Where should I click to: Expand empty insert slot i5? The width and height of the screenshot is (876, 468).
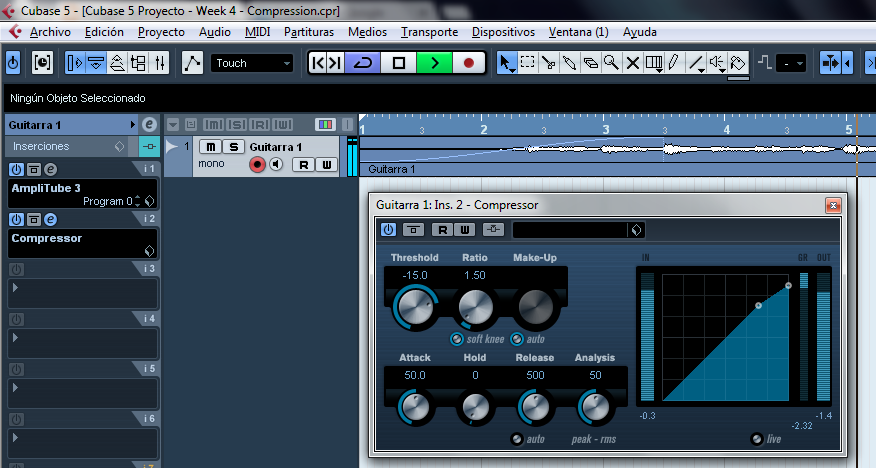[15, 388]
